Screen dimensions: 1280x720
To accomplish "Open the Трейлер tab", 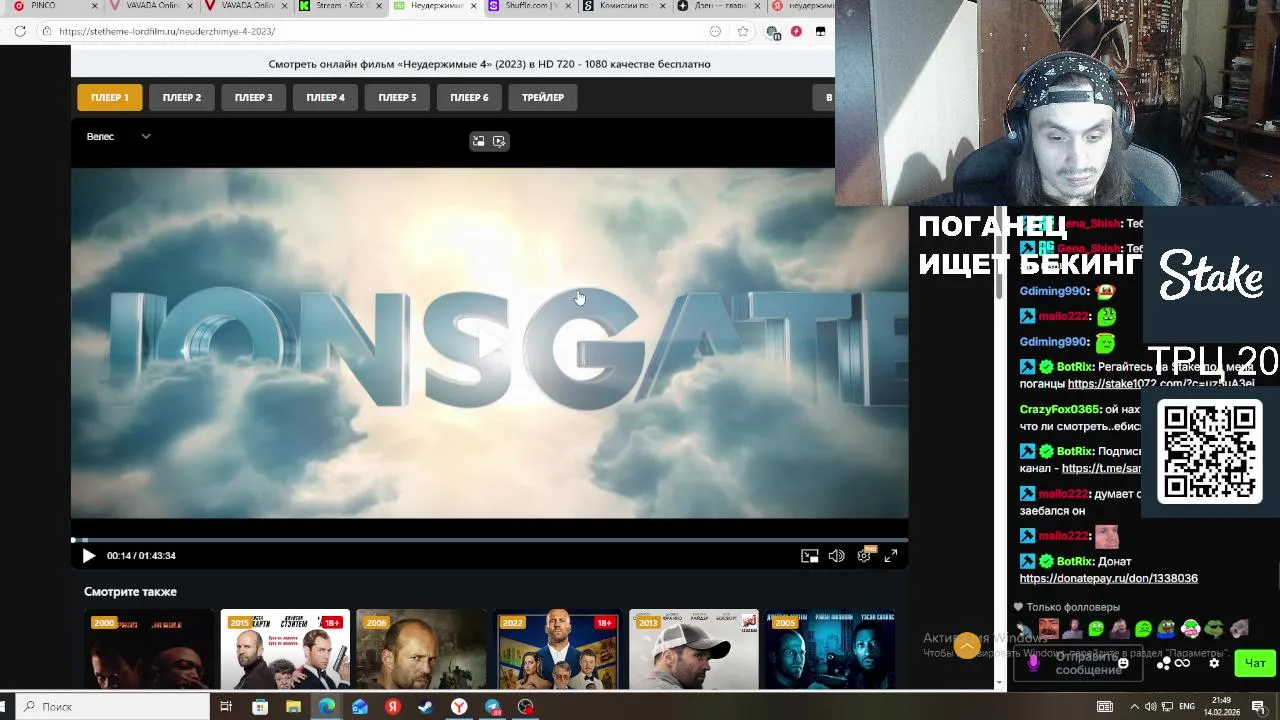I will 543,97.
